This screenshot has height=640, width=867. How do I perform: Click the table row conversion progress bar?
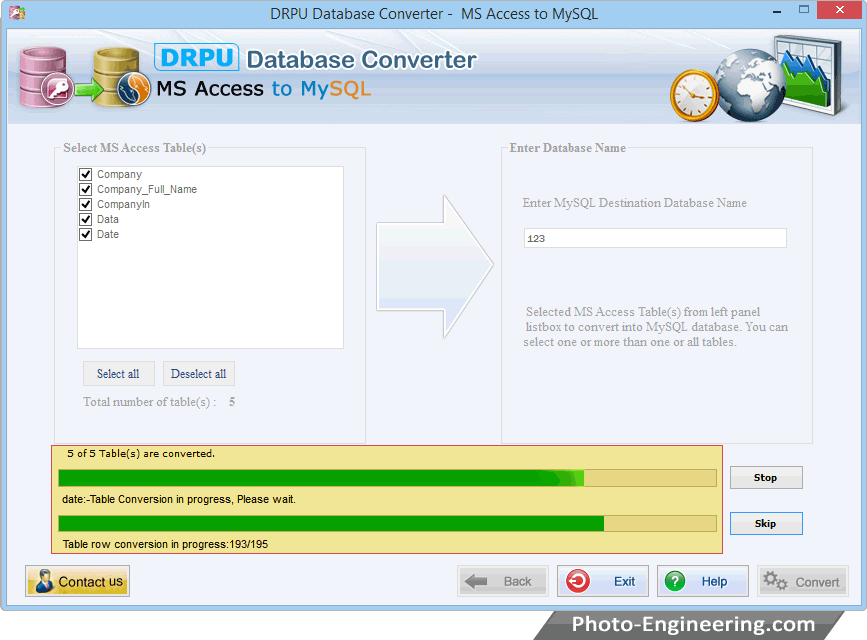(388, 523)
